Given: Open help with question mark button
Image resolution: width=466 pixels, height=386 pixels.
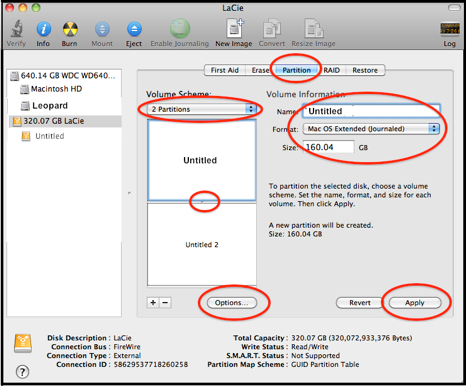Looking at the screenshot, I should click(23, 372).
